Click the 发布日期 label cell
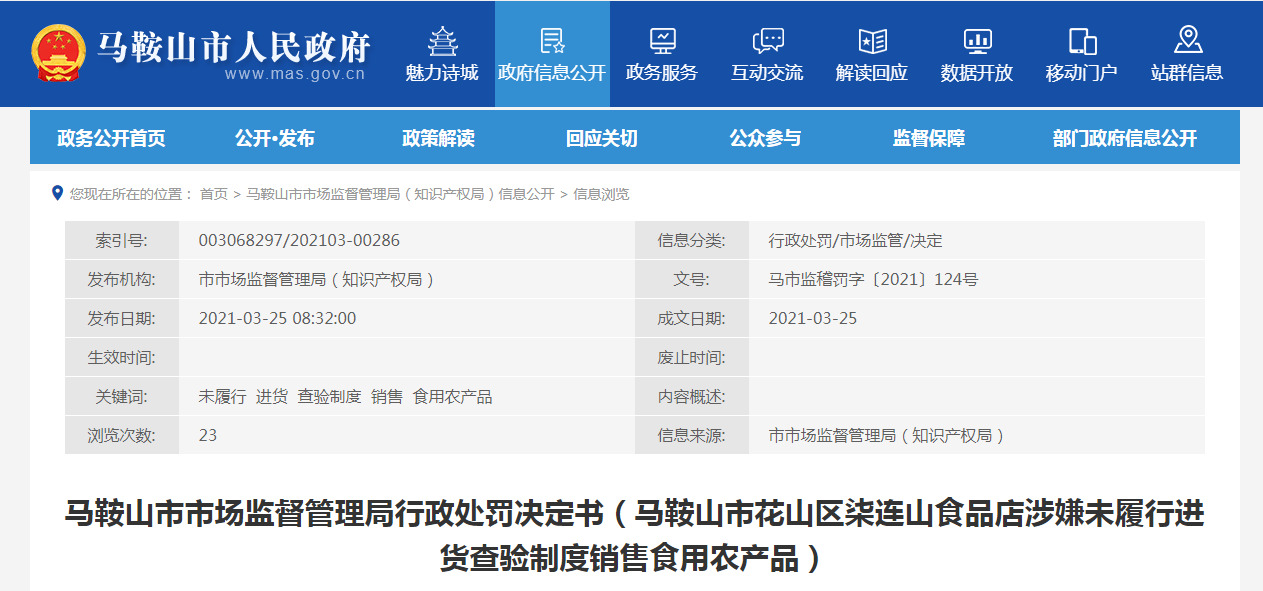 click(x=122, y=319)
